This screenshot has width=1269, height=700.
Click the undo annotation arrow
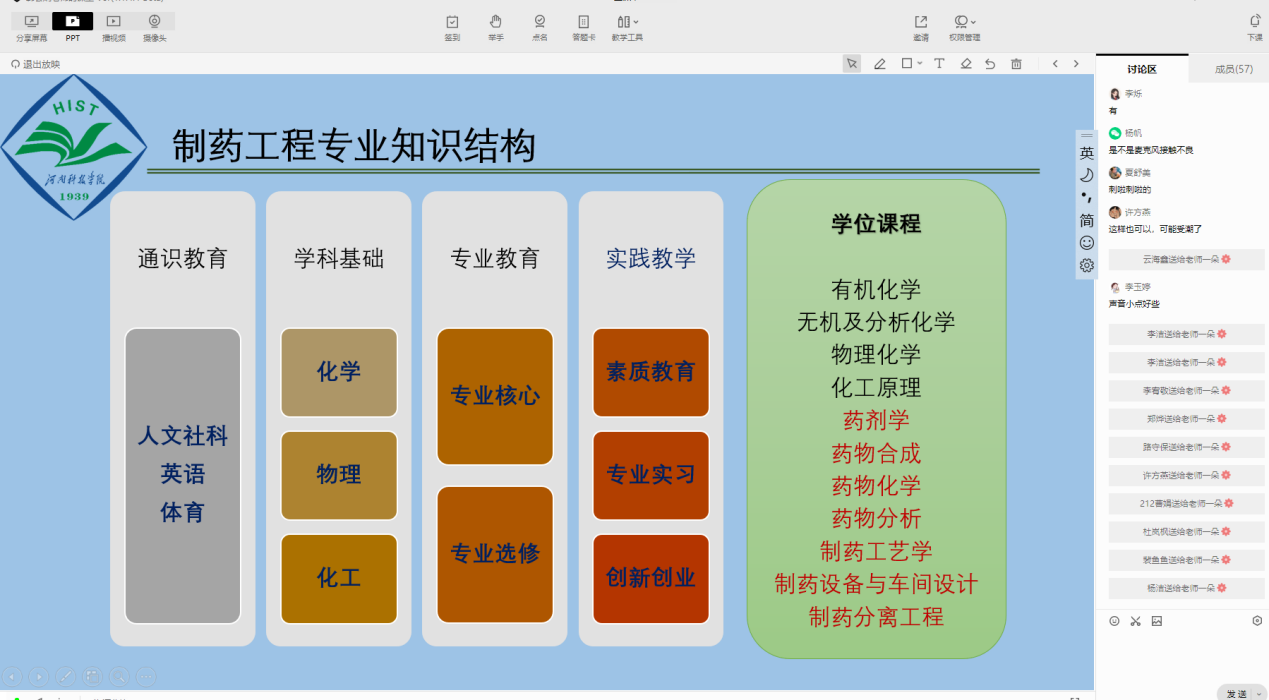(990, 63)
